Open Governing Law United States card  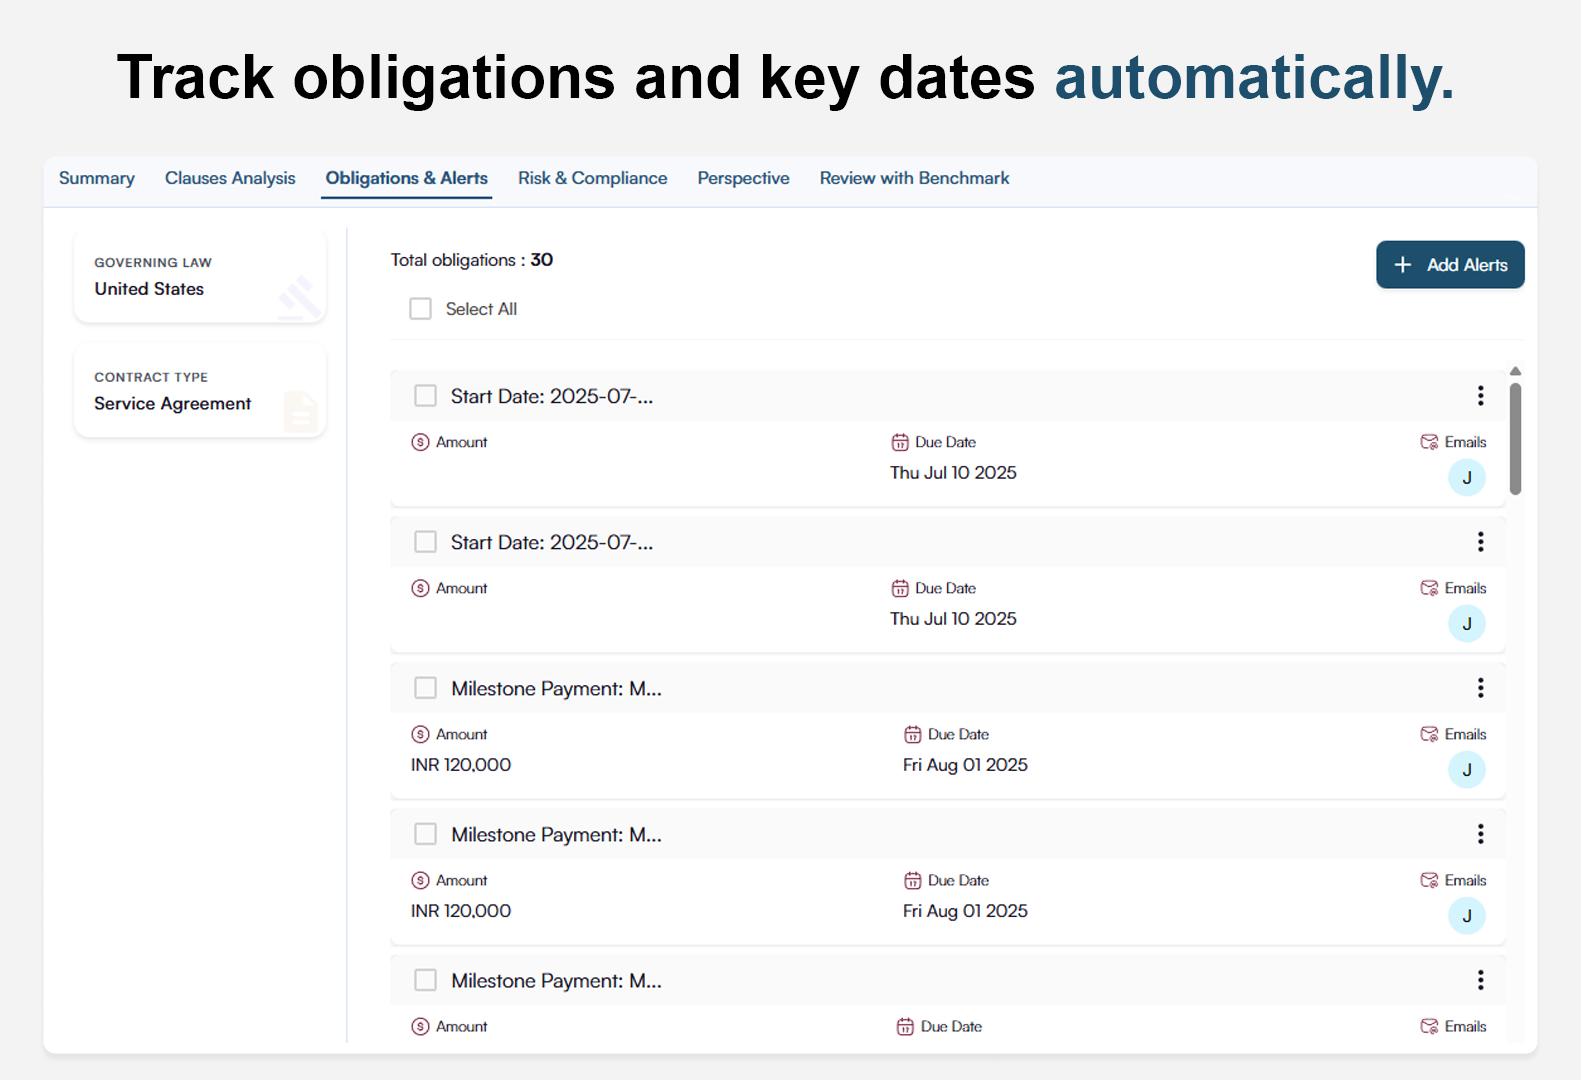200,277
